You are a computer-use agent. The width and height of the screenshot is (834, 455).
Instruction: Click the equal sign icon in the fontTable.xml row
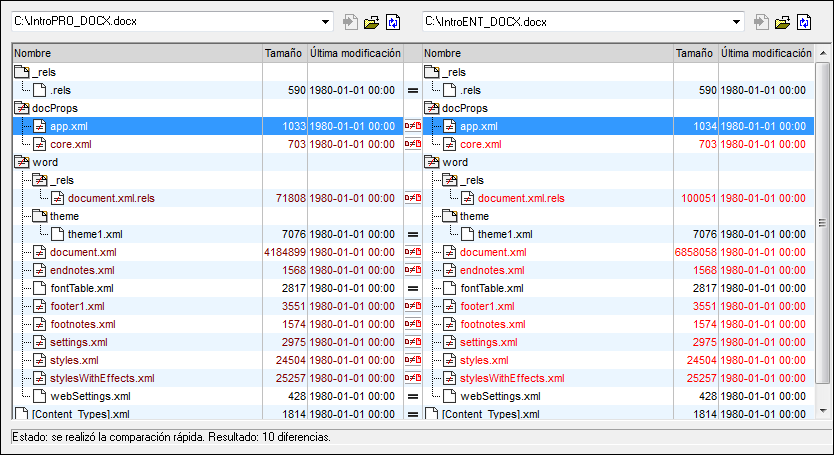pyautogui.click(x=412, y=288)
